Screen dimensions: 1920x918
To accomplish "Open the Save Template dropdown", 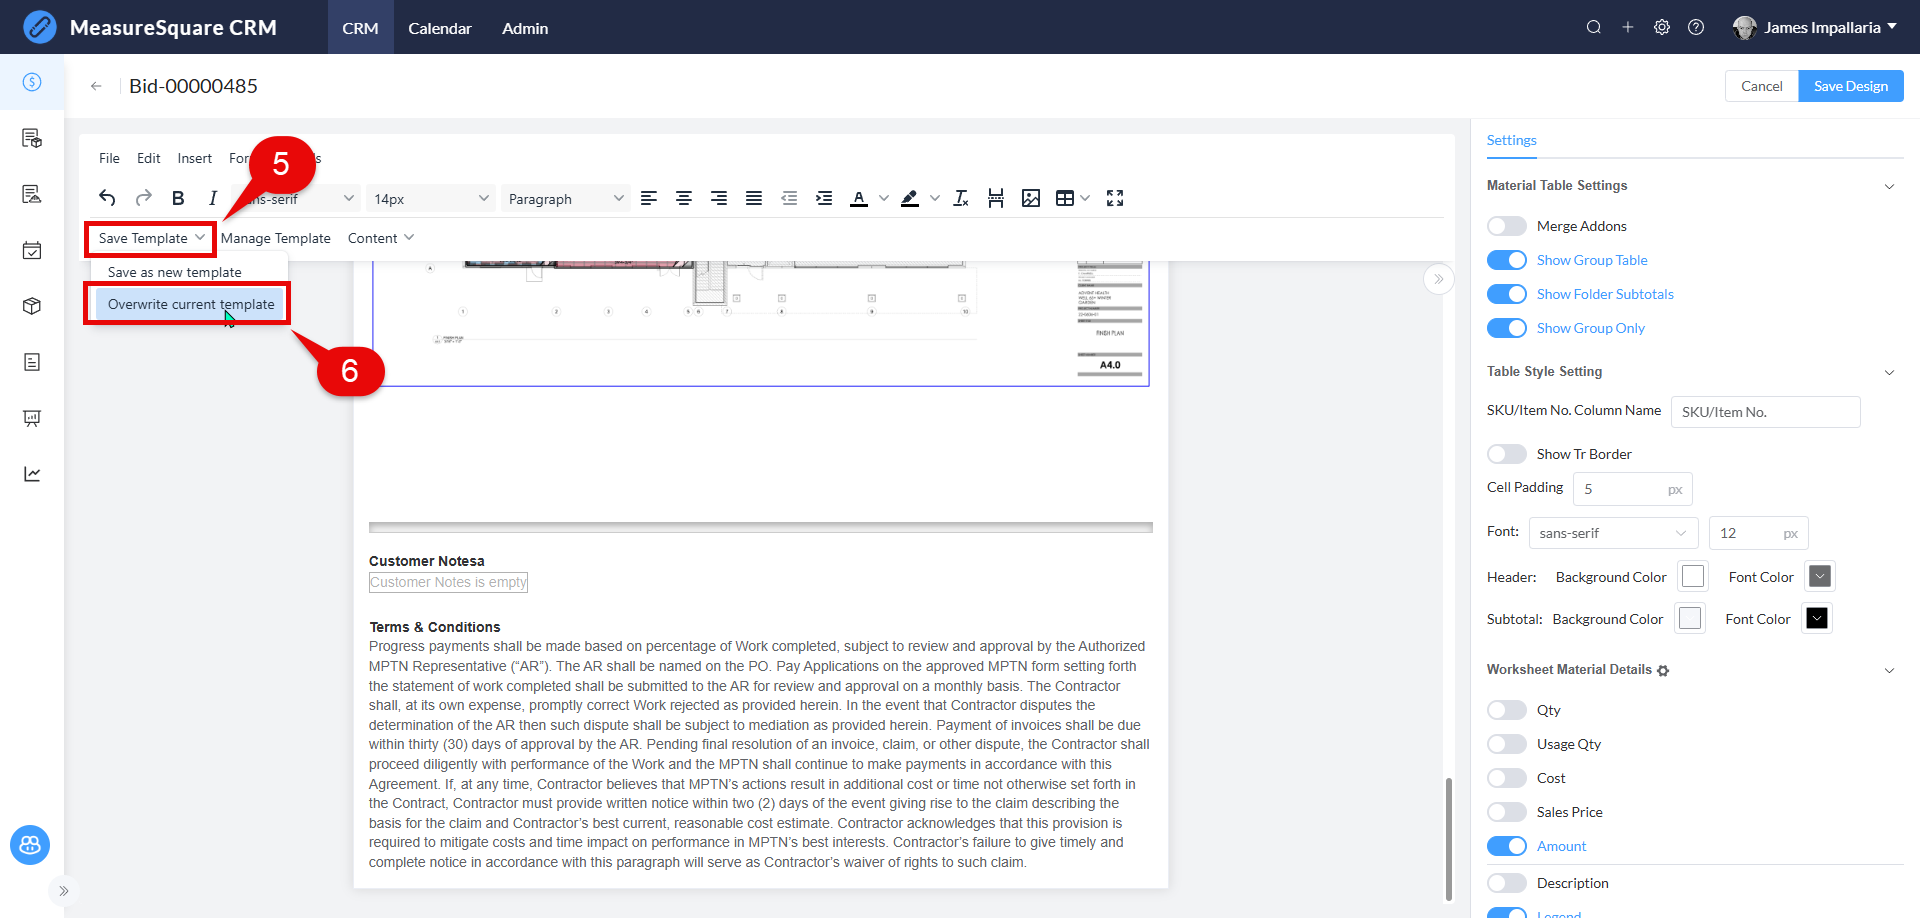I will coord(151,238).
